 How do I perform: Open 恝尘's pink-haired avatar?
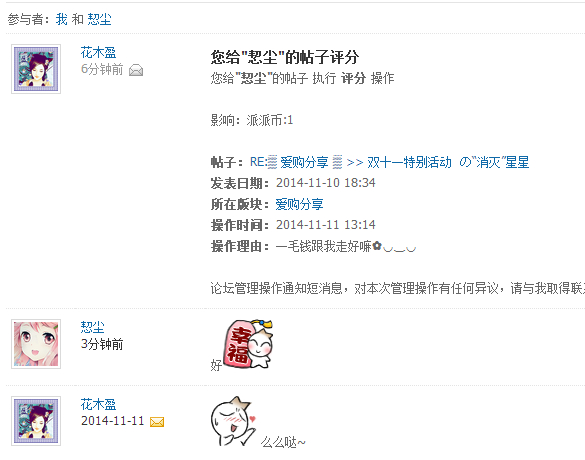pyautogui.click(x=36, y=344)
